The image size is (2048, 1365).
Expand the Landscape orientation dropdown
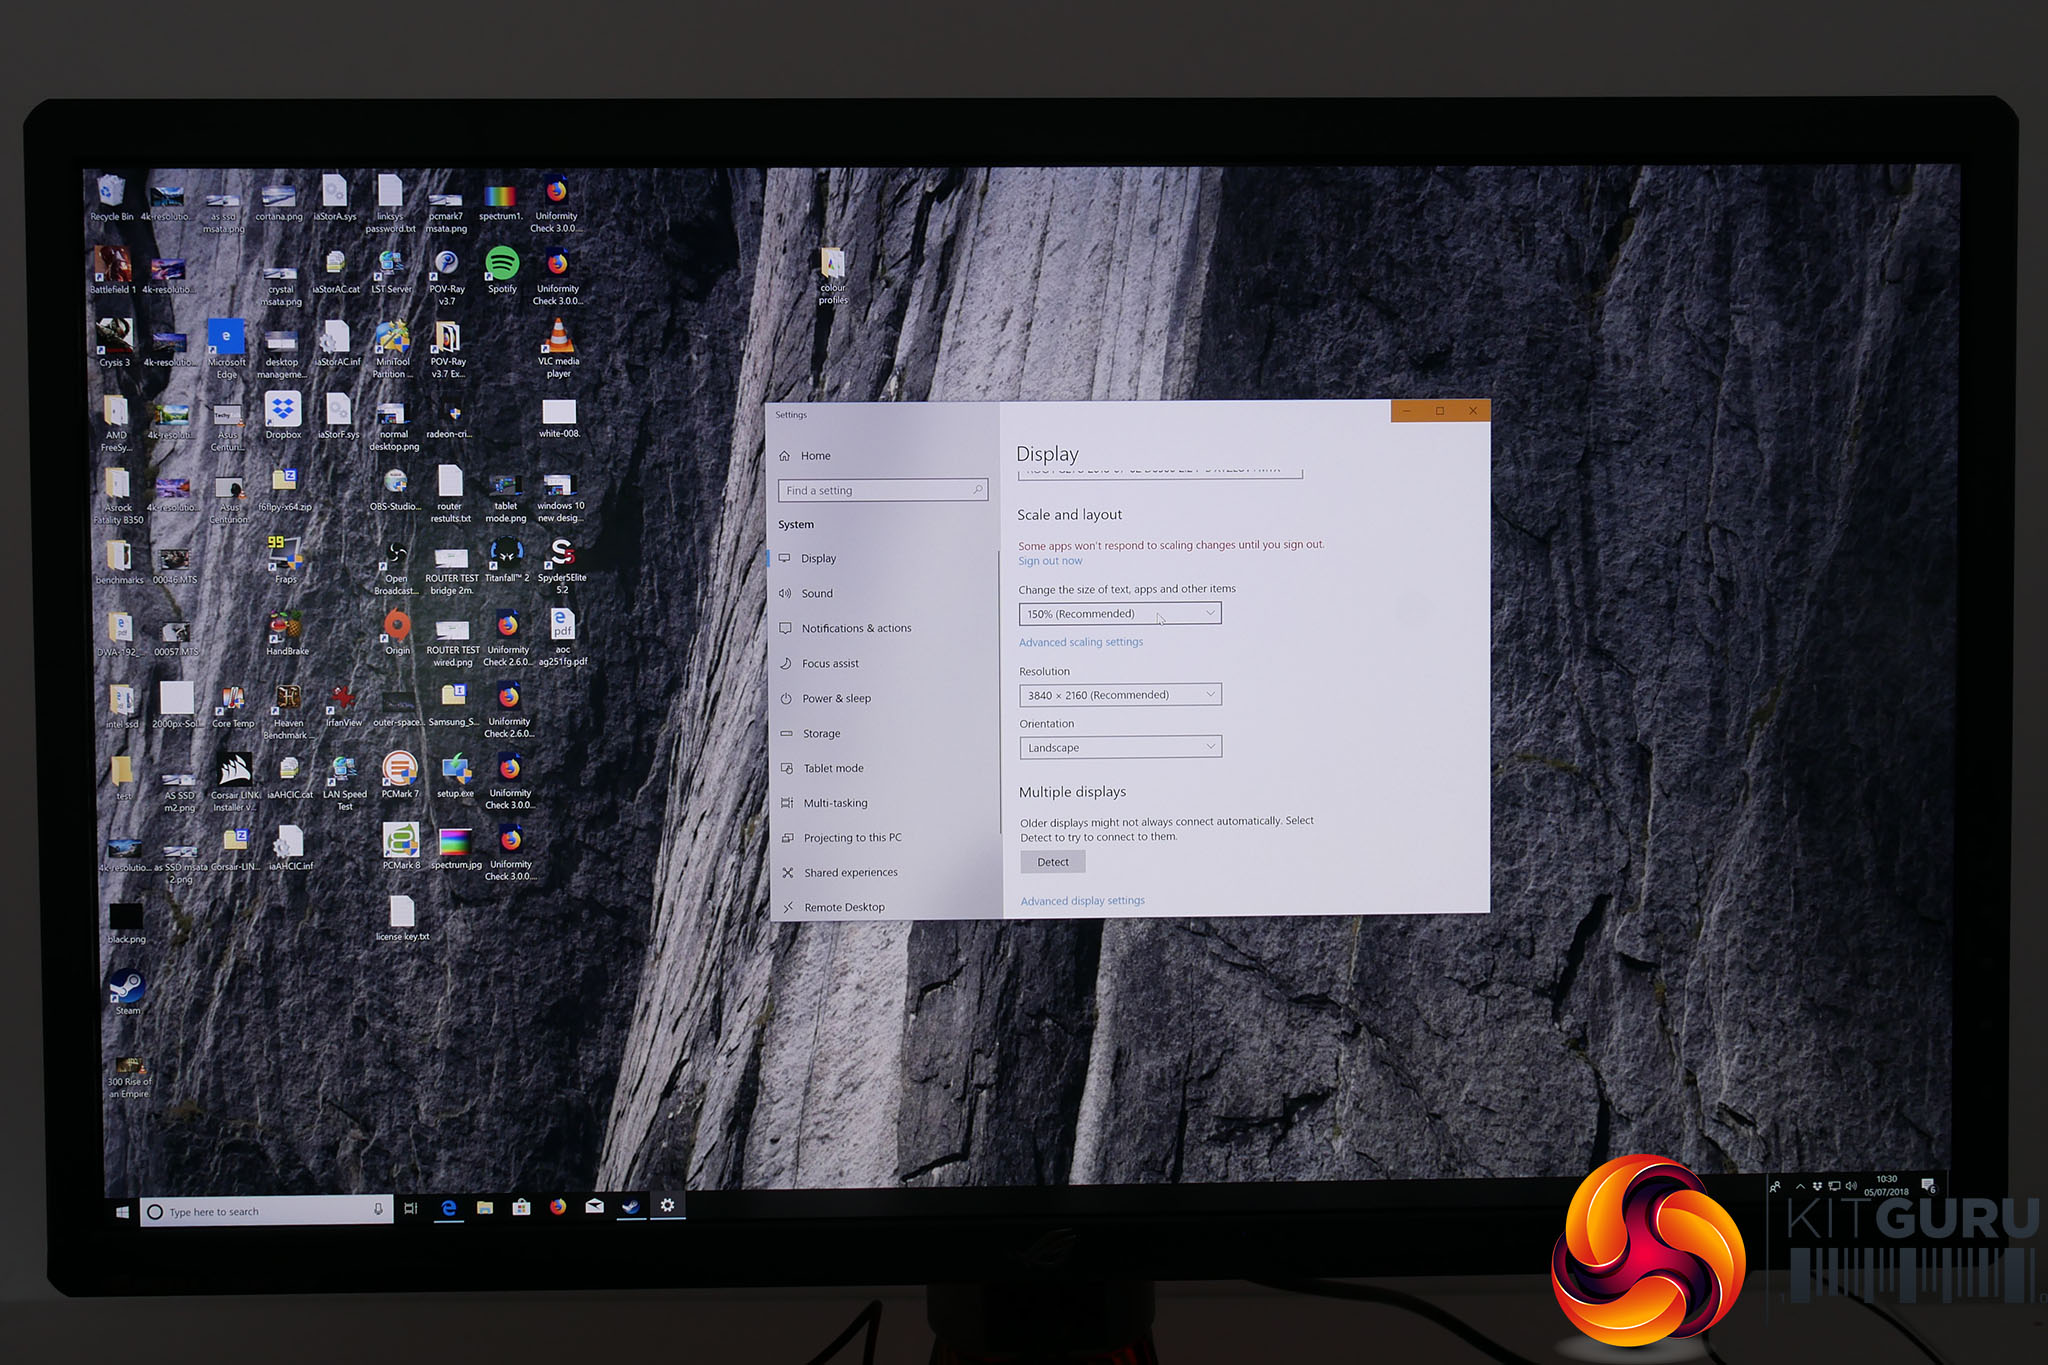1119,747
